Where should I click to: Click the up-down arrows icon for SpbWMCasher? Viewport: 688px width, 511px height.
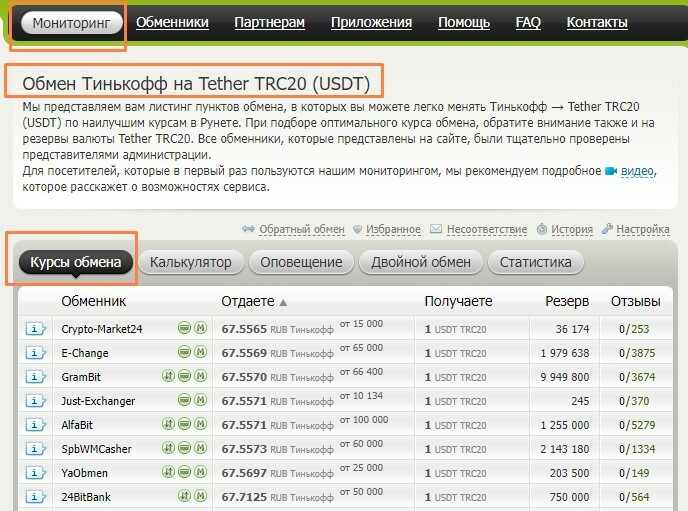pos(168,448)
